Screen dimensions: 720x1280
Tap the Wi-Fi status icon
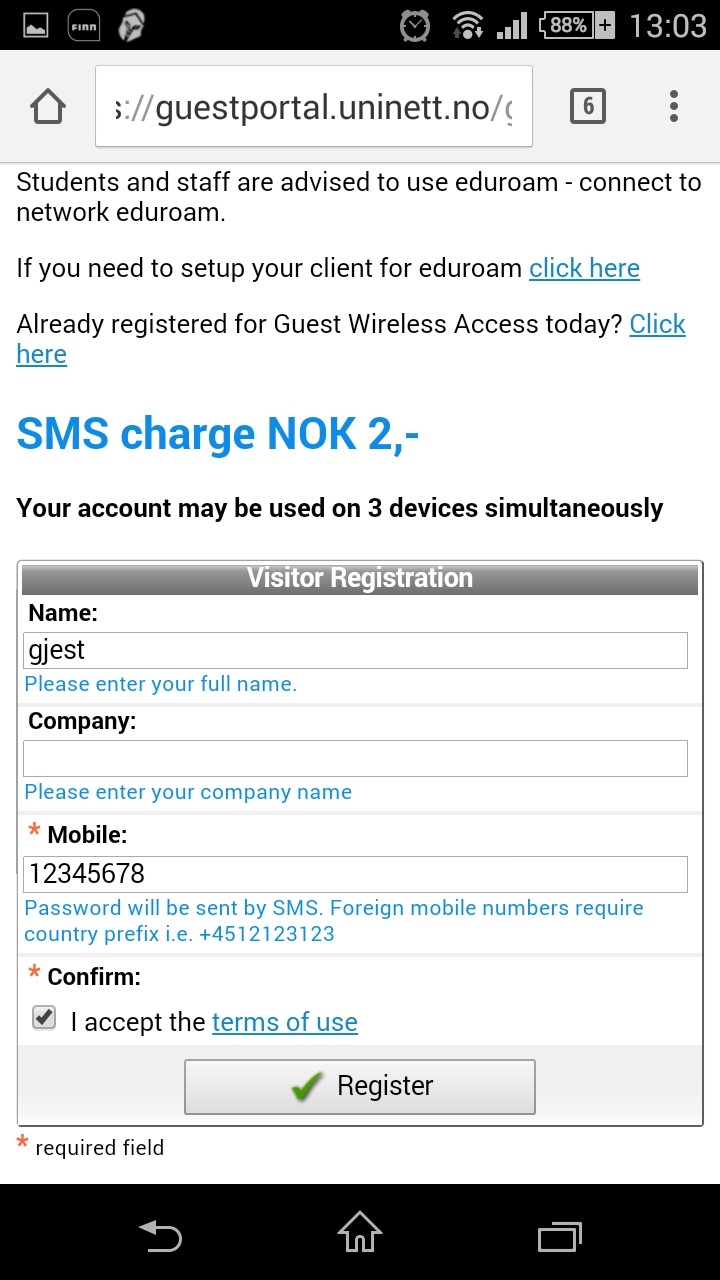[x=467, y=25]
